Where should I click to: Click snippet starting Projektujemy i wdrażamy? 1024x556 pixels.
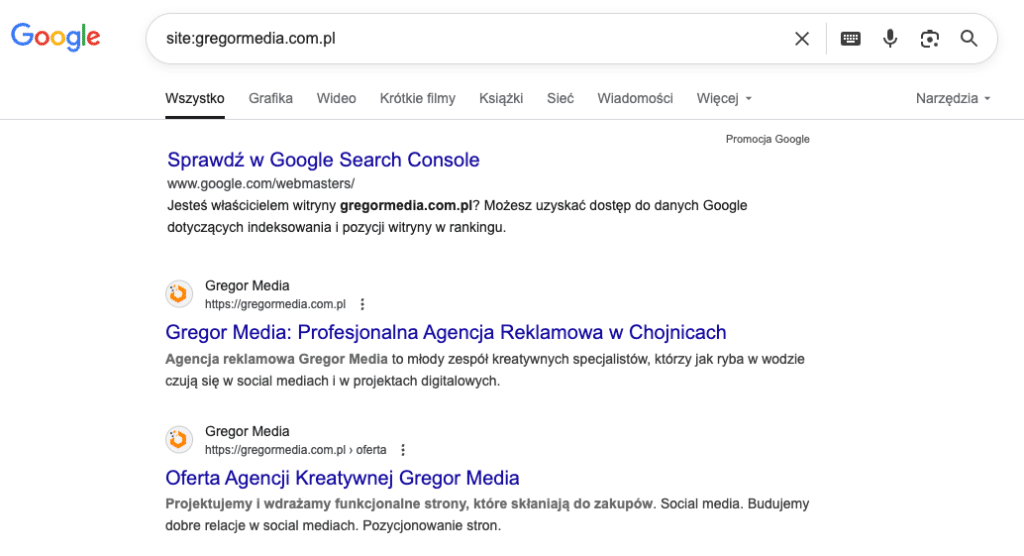click(x=487, y=515)
